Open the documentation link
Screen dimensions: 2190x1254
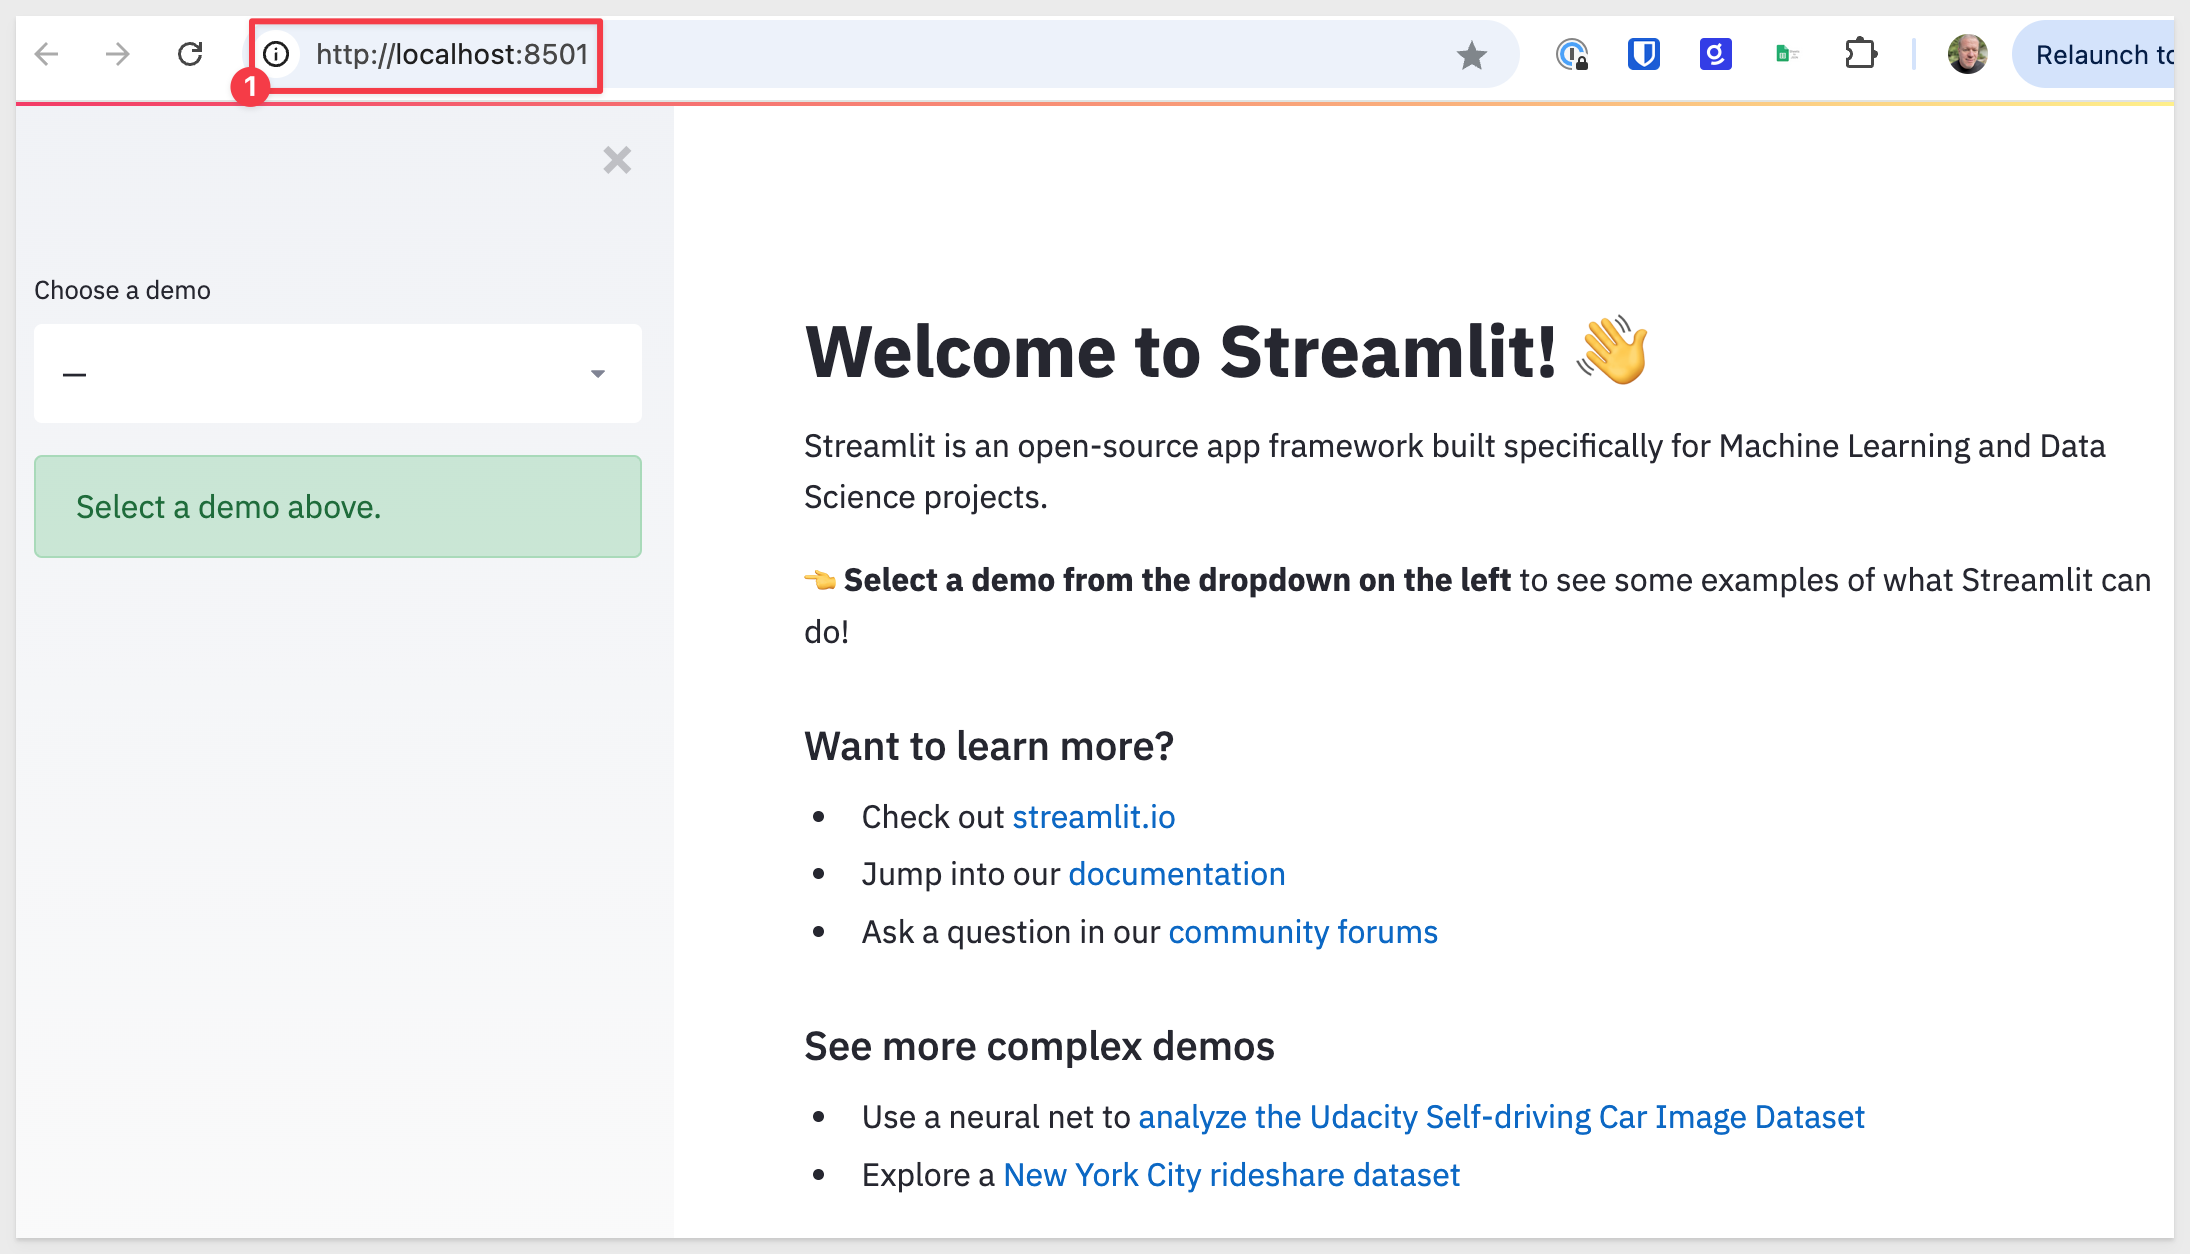pos(1177,874)
